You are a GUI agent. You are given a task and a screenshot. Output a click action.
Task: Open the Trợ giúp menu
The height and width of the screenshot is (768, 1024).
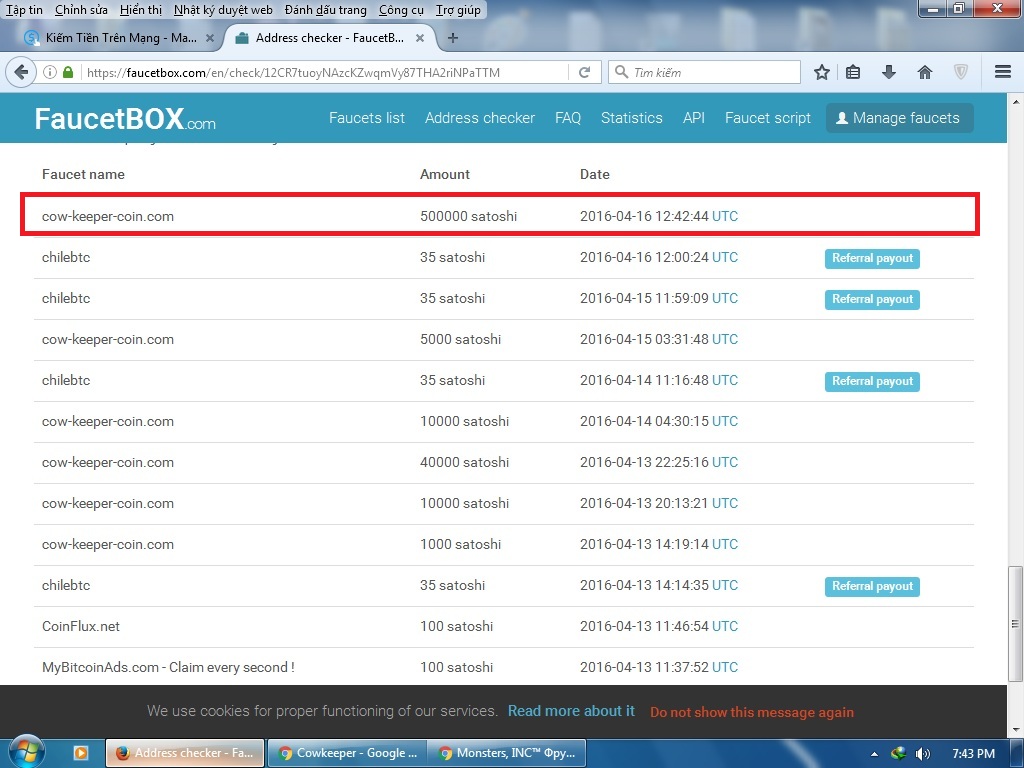tap(458, 10)
